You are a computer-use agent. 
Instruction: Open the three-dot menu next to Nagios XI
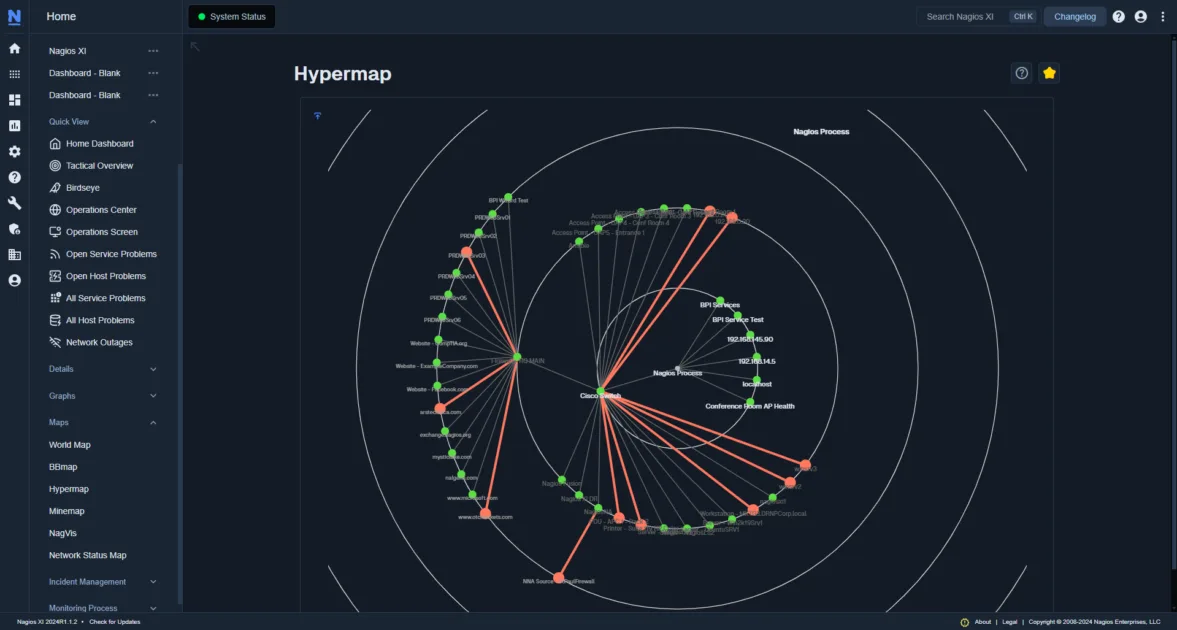153,50
